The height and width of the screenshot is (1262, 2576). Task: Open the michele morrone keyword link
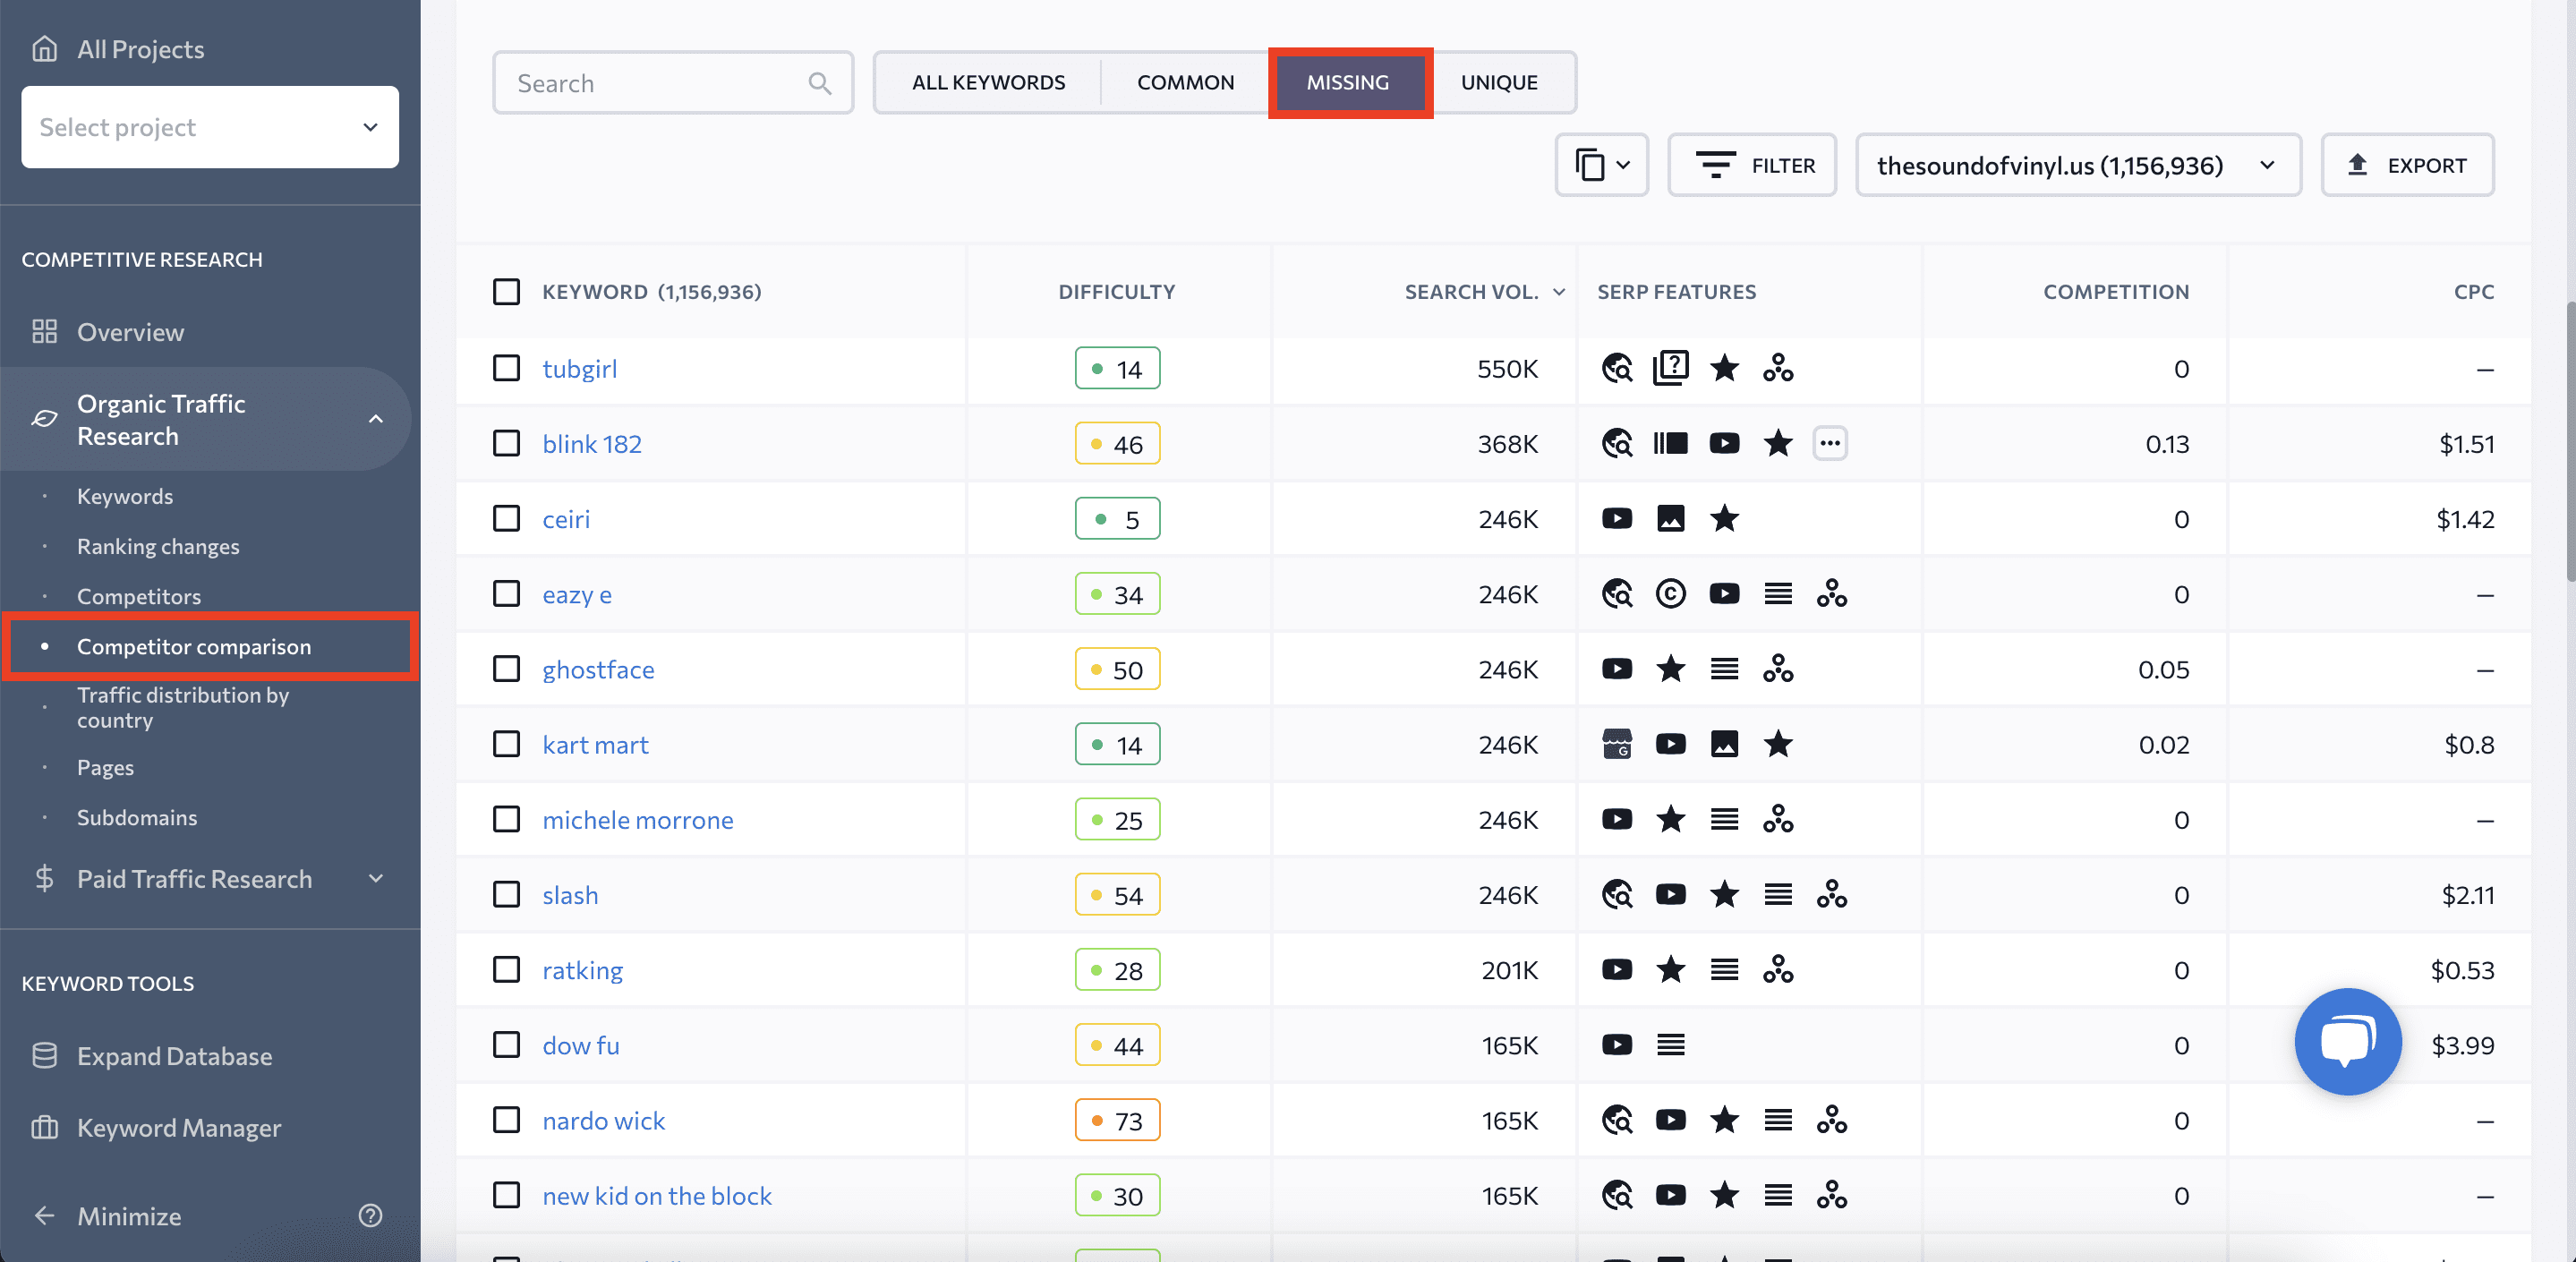click(x=638, y=819)
